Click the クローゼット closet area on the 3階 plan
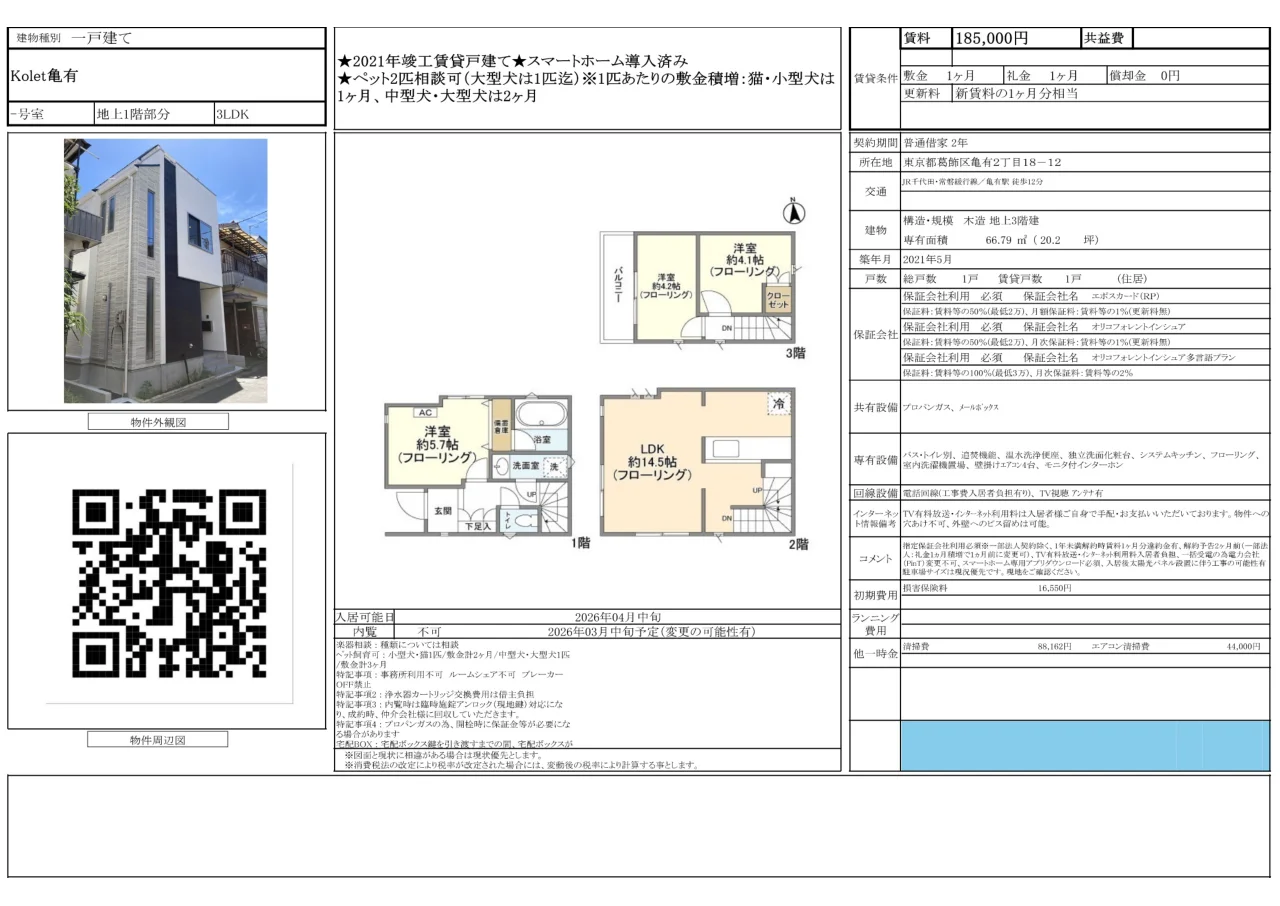Screen dimensions: 1280x906 778,298
